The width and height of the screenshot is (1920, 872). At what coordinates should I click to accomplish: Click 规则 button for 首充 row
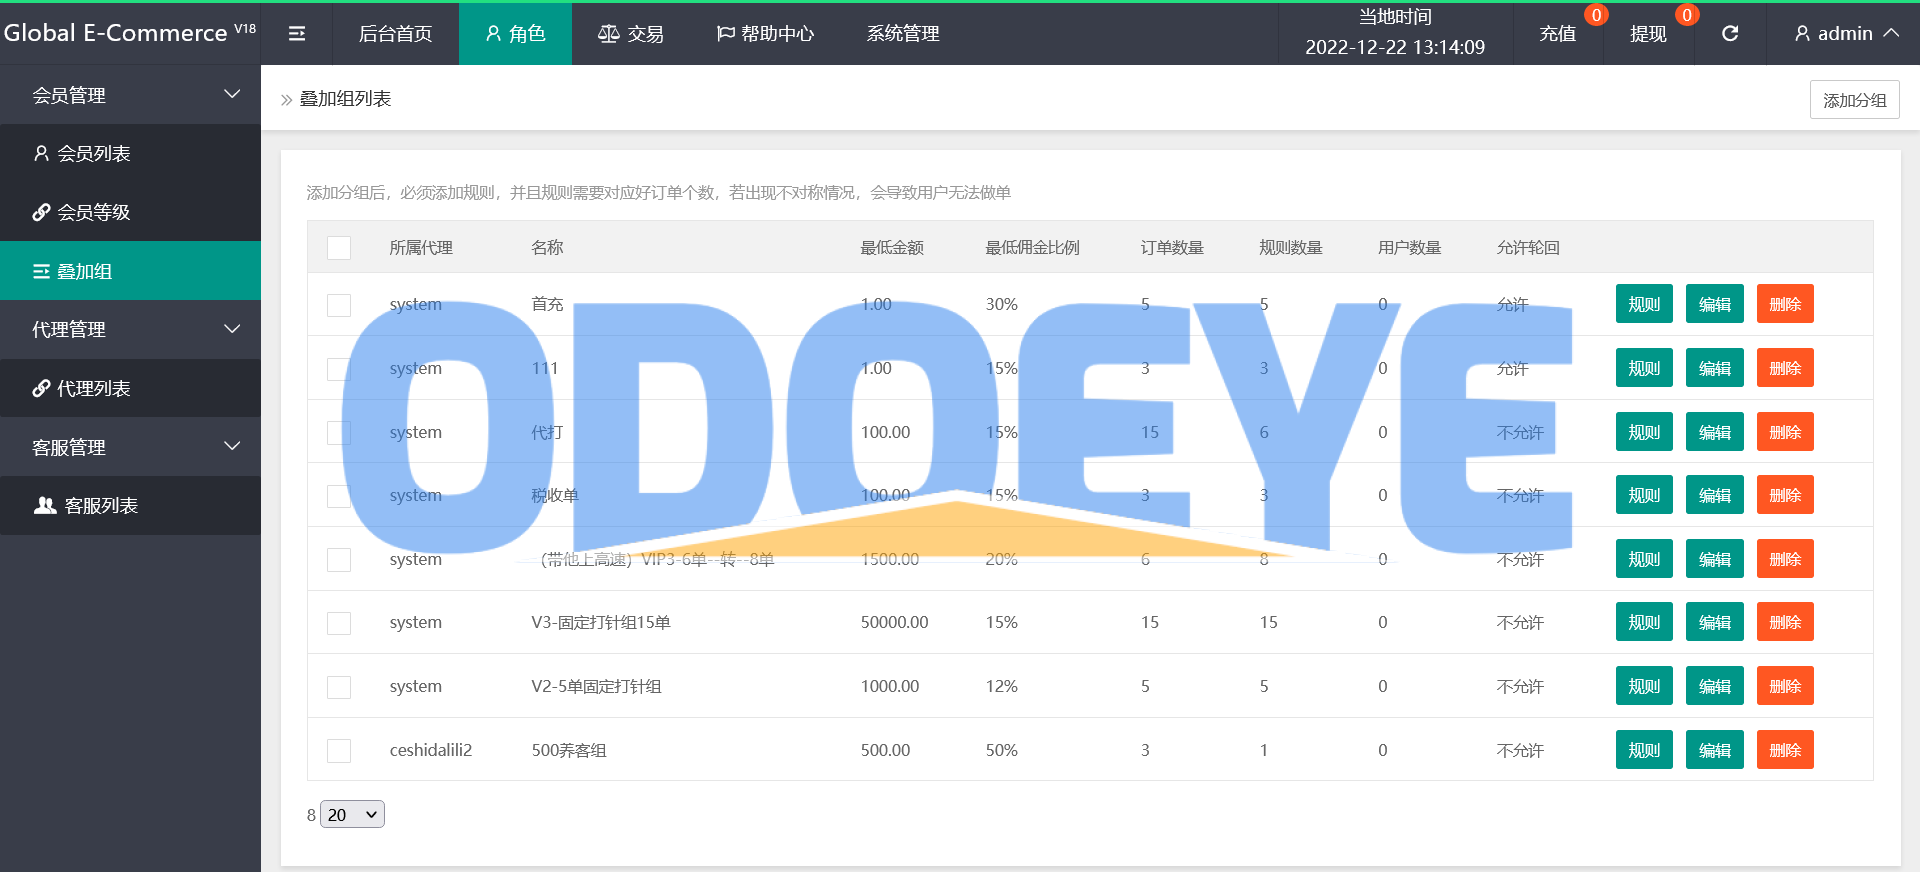(1644, 304)
